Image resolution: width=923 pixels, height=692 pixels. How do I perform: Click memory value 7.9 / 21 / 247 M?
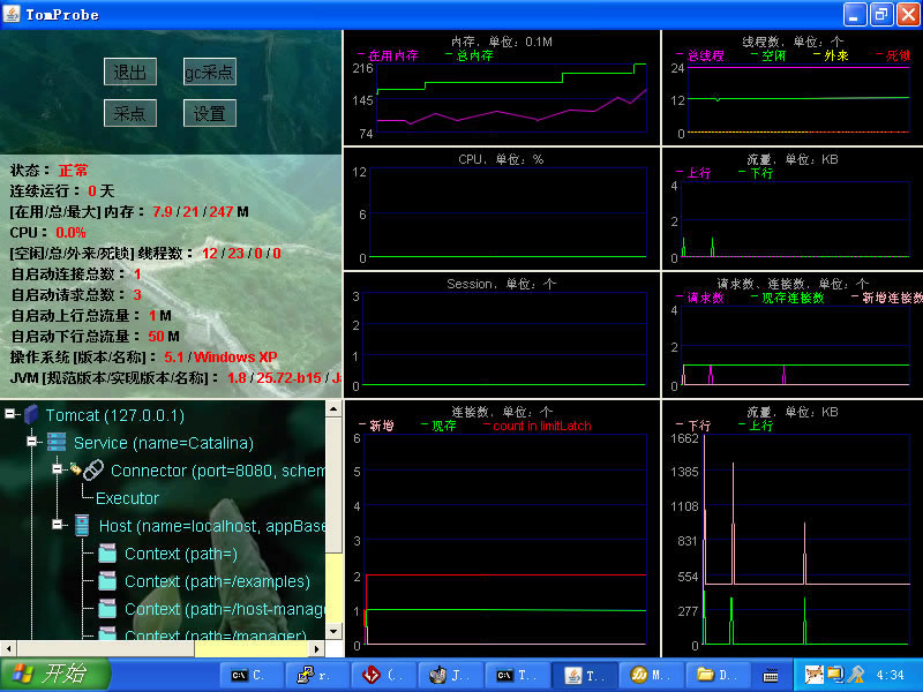[x=200, y=212]
